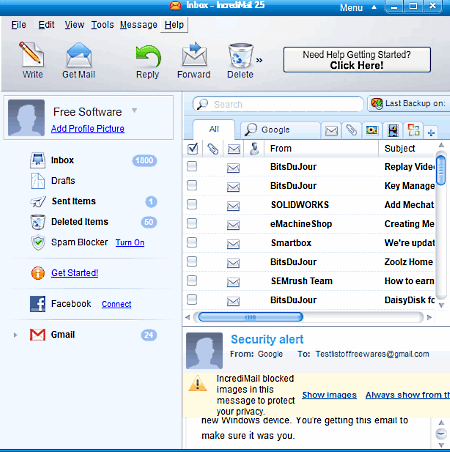Click in the Search mail field
The width and height of the screenshot is (450, 452).
278,104
